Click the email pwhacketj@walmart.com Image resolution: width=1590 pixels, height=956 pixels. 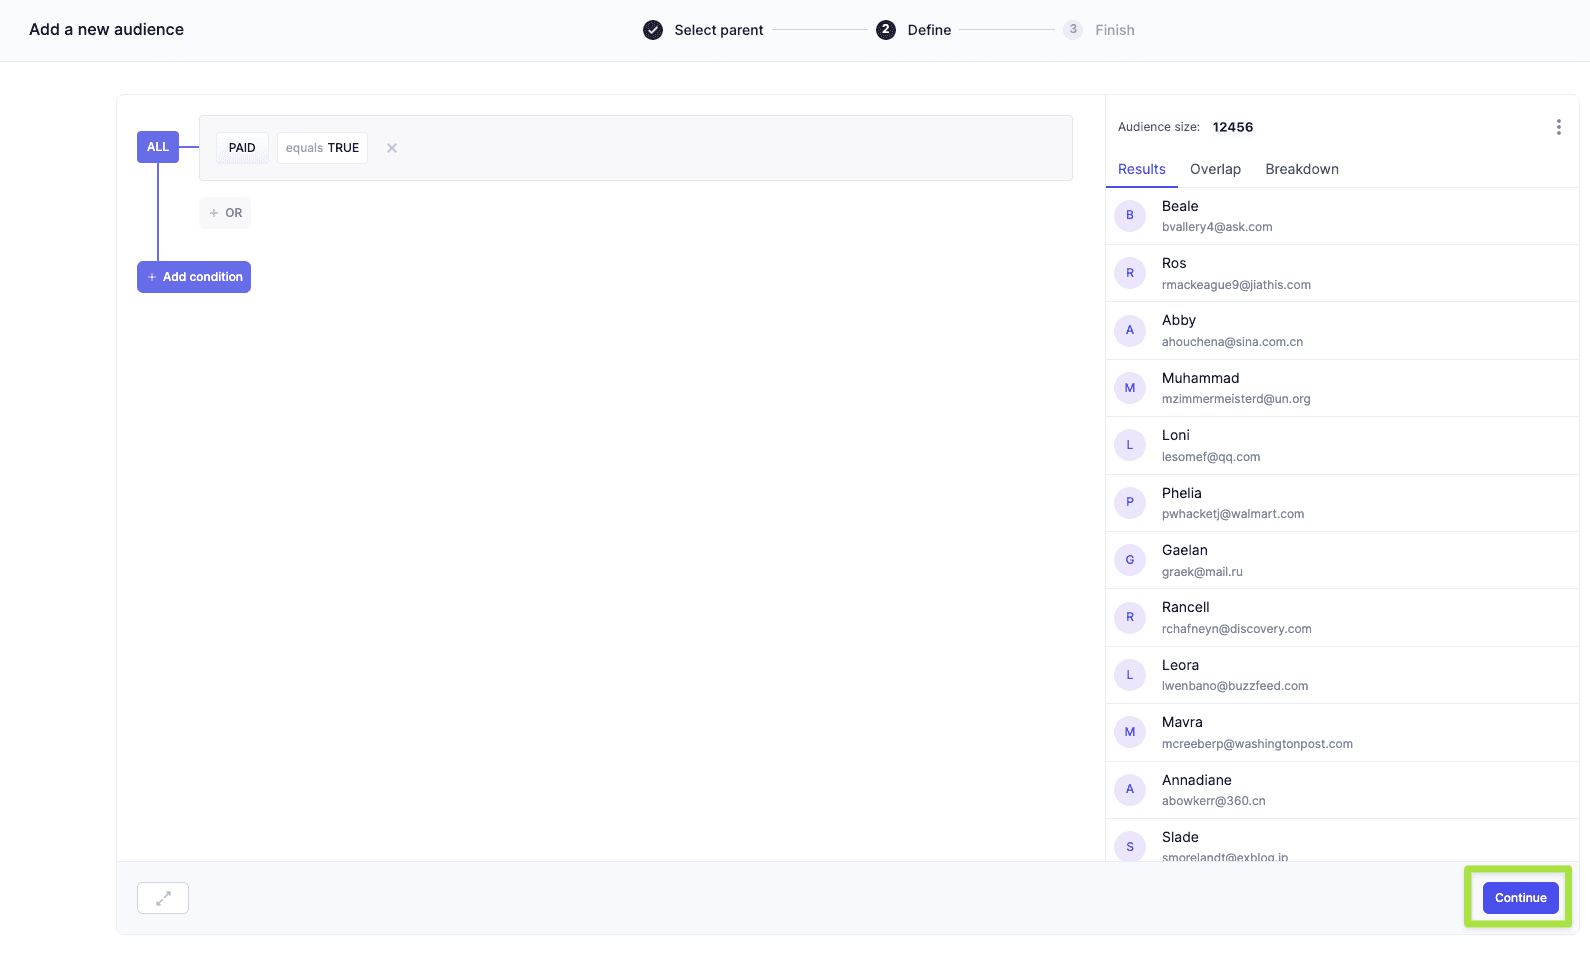(x=1233, y=514)
